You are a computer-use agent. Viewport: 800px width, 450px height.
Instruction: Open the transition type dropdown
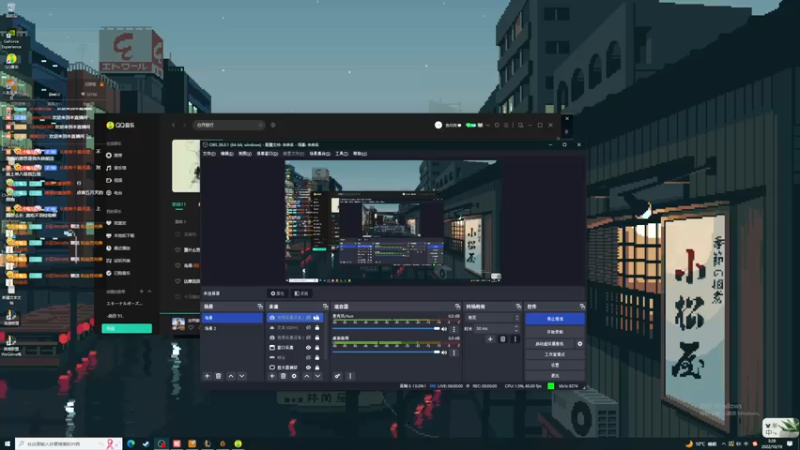click(x=492, y=317)
